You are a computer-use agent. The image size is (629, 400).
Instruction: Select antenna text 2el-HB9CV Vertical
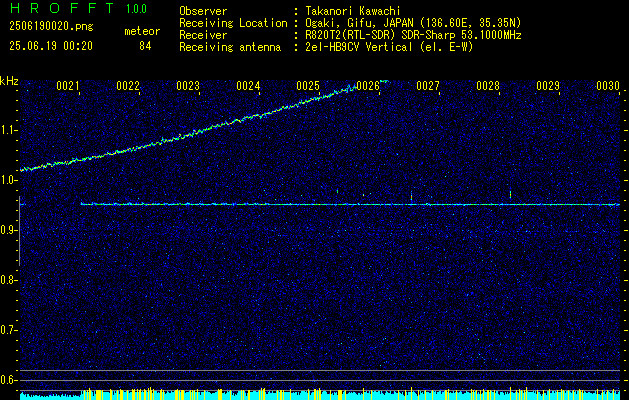[x=359, y=47]
